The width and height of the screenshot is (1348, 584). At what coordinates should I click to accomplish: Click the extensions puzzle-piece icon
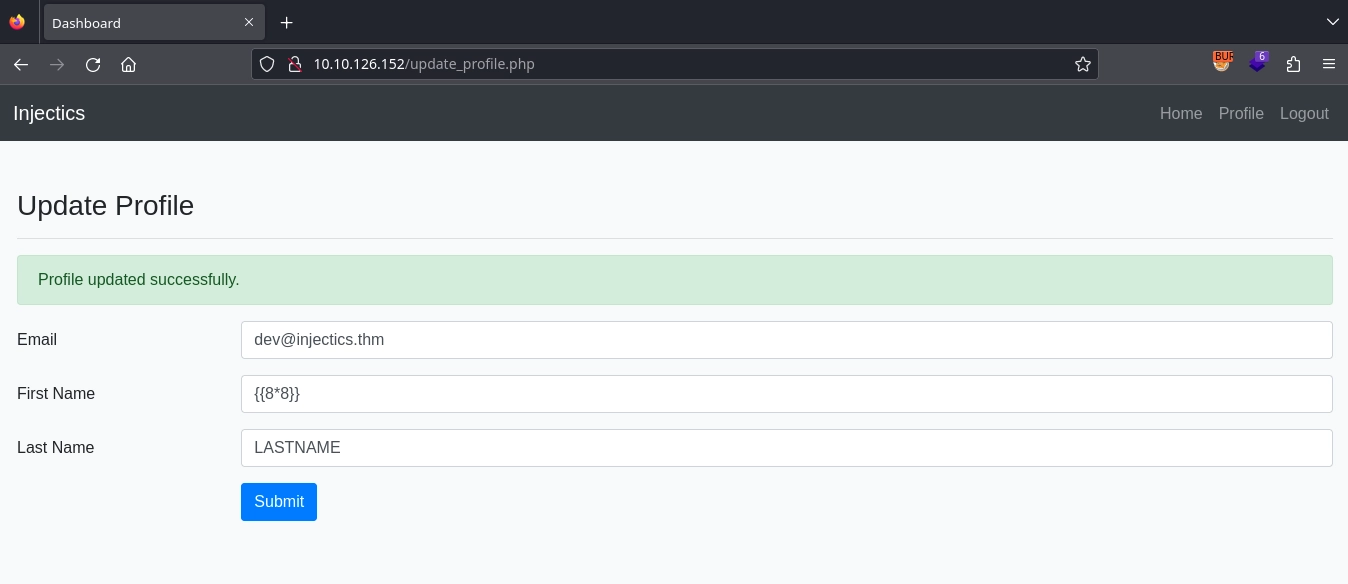tap(1294, 64)
